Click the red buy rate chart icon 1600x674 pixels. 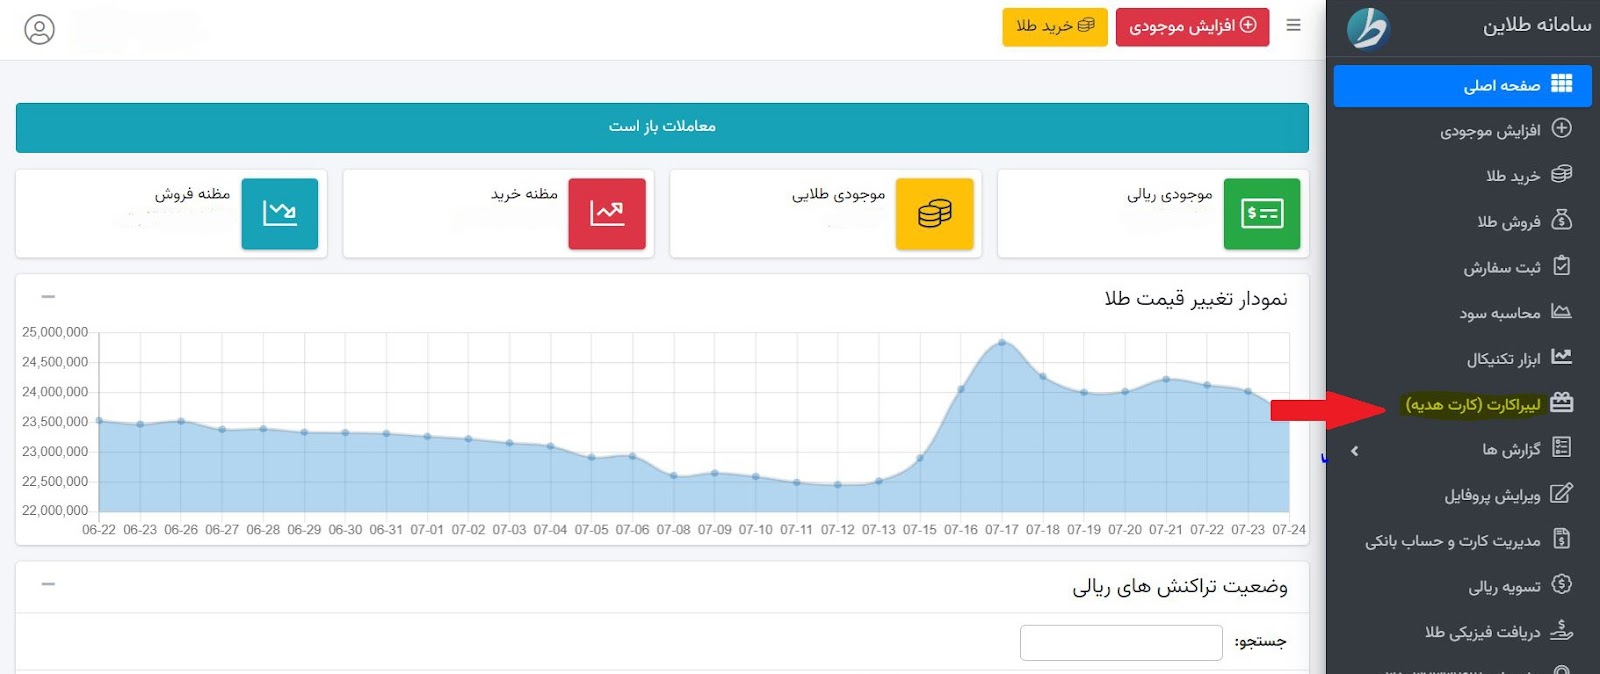(607, 214)
